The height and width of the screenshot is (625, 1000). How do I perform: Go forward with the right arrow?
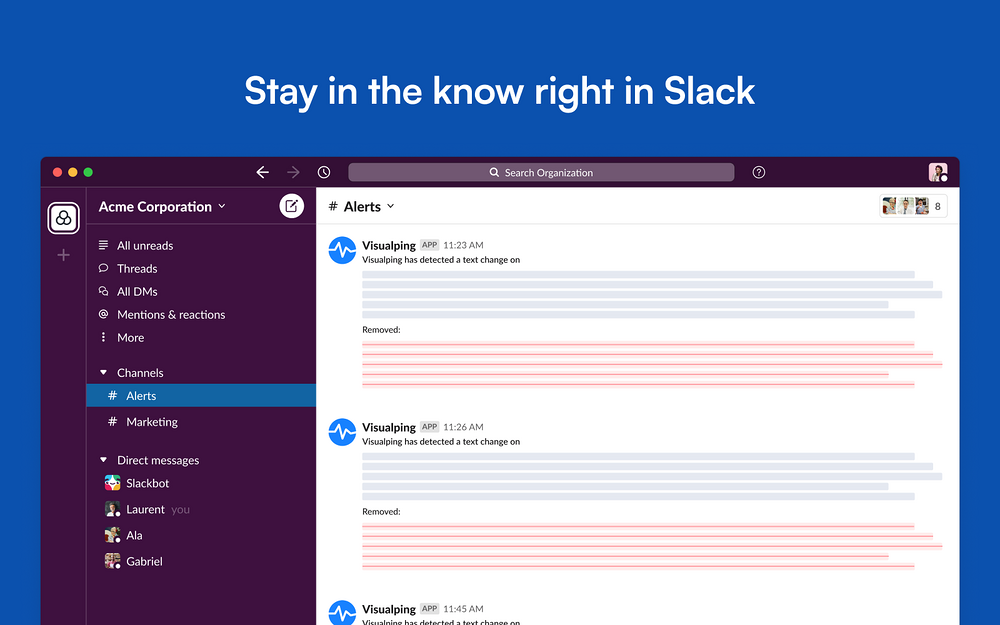pos(293,172)
